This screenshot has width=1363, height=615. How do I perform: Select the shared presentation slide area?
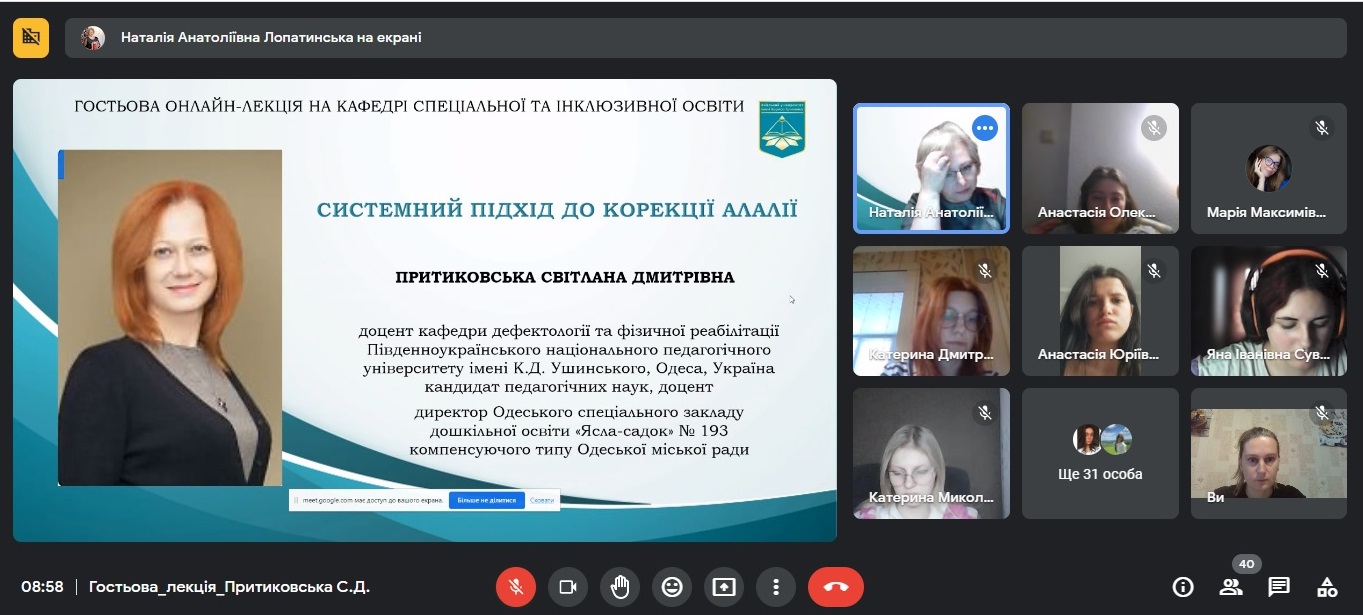point(424,310)
